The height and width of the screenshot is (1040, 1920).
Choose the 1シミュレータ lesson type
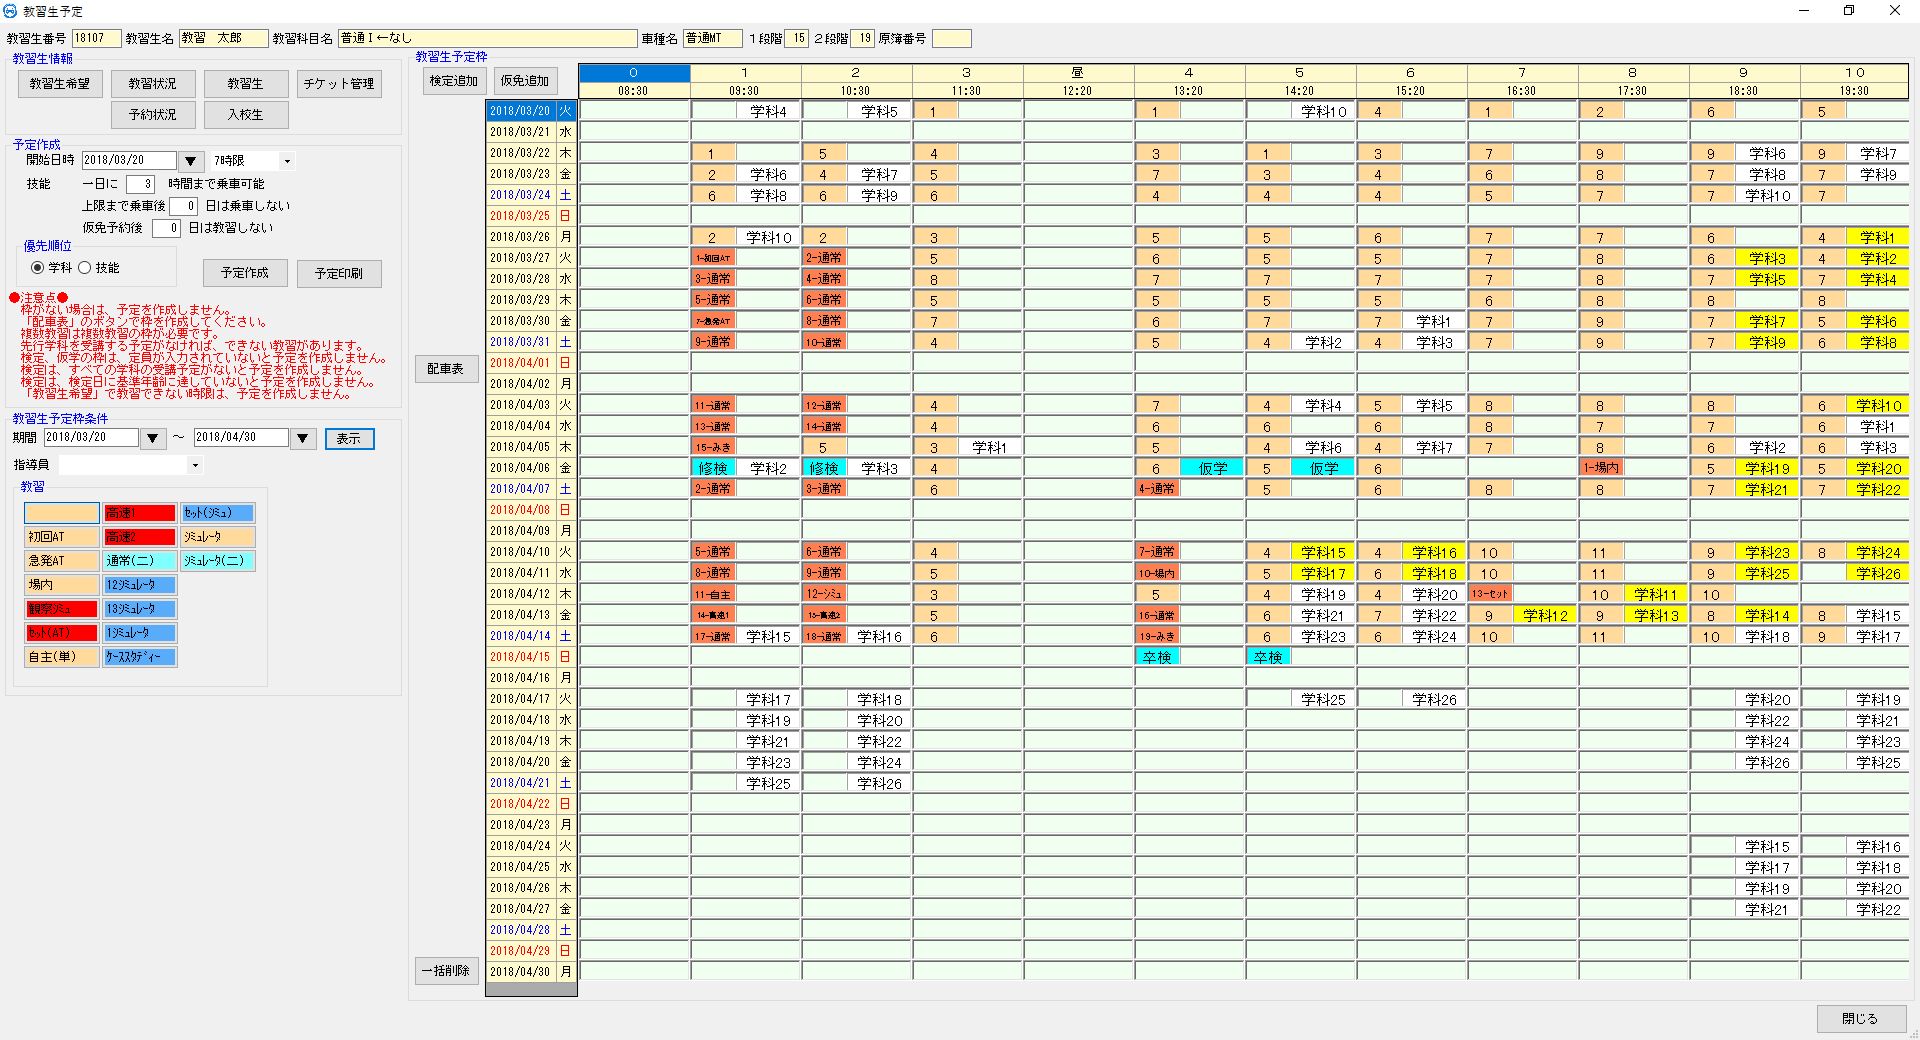click(x=140, y=633)
